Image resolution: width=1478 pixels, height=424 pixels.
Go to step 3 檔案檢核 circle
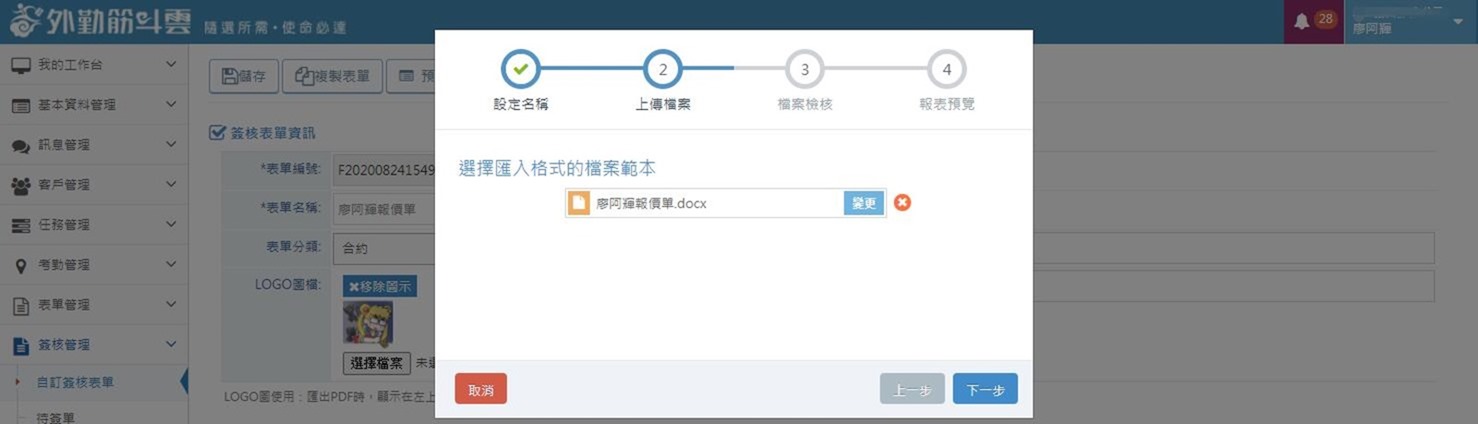point(804,70)
